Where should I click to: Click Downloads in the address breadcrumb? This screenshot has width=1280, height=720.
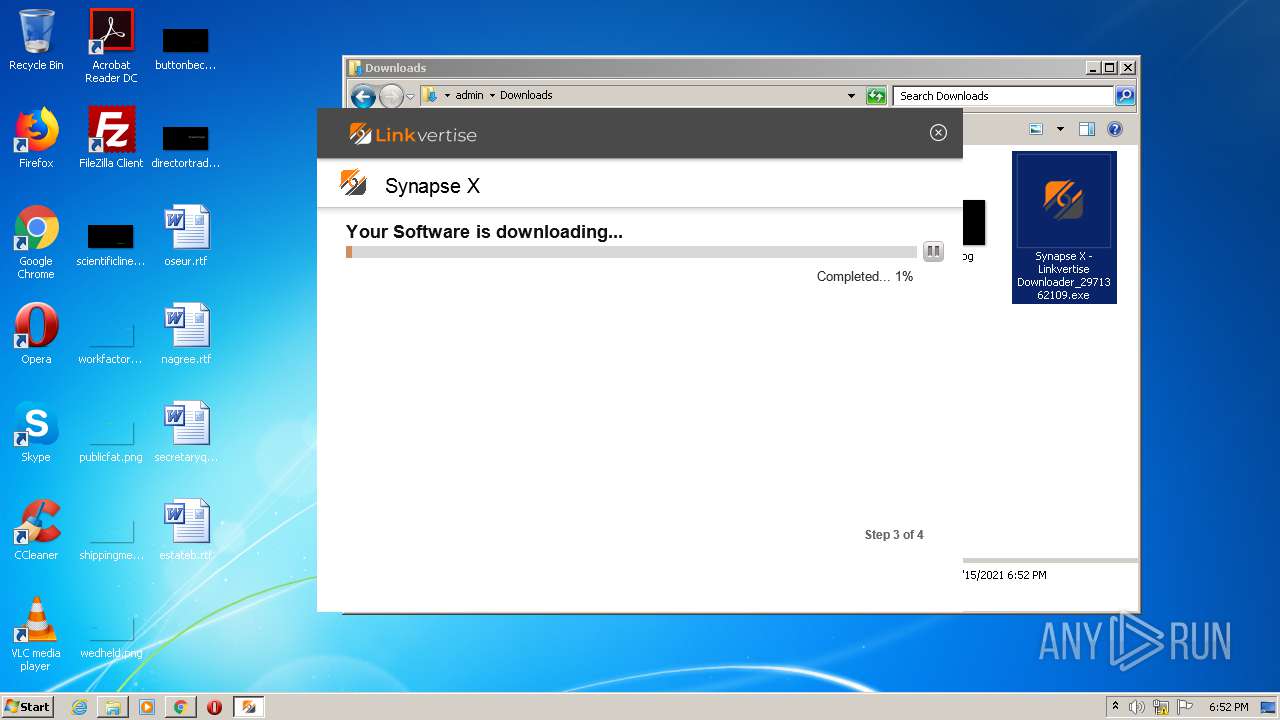click(x=526, y=96)
